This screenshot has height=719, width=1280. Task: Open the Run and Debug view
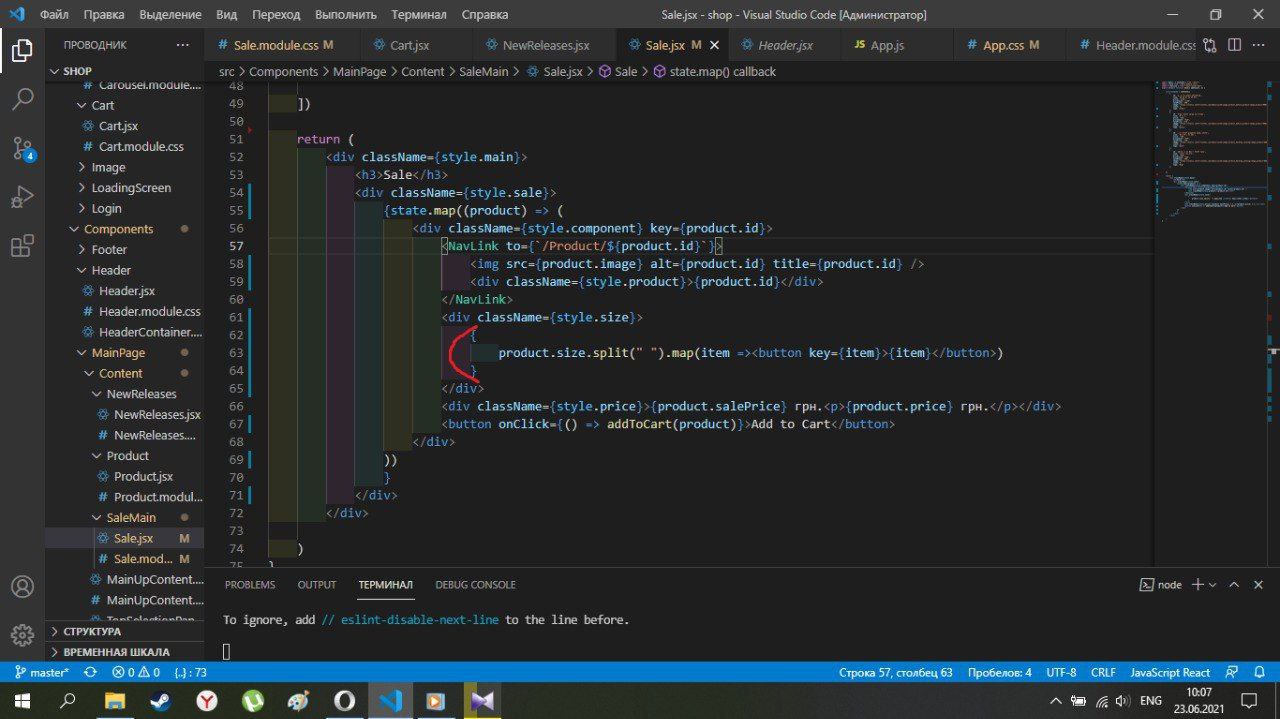point(22,197)
